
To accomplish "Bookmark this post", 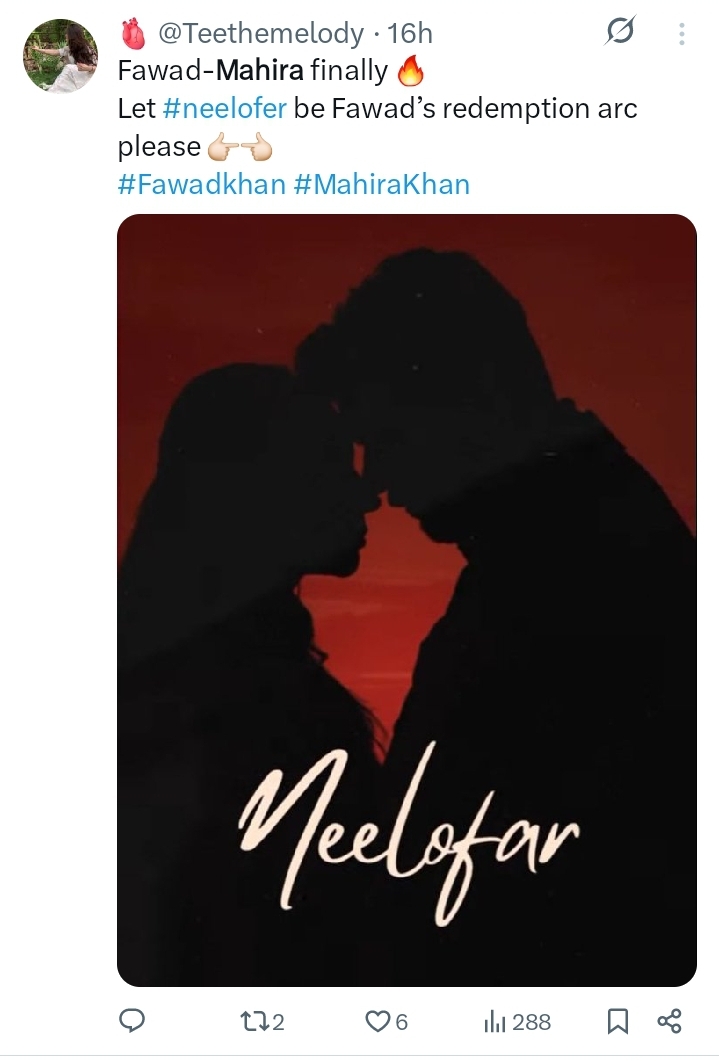I will tap(617, 1021).
